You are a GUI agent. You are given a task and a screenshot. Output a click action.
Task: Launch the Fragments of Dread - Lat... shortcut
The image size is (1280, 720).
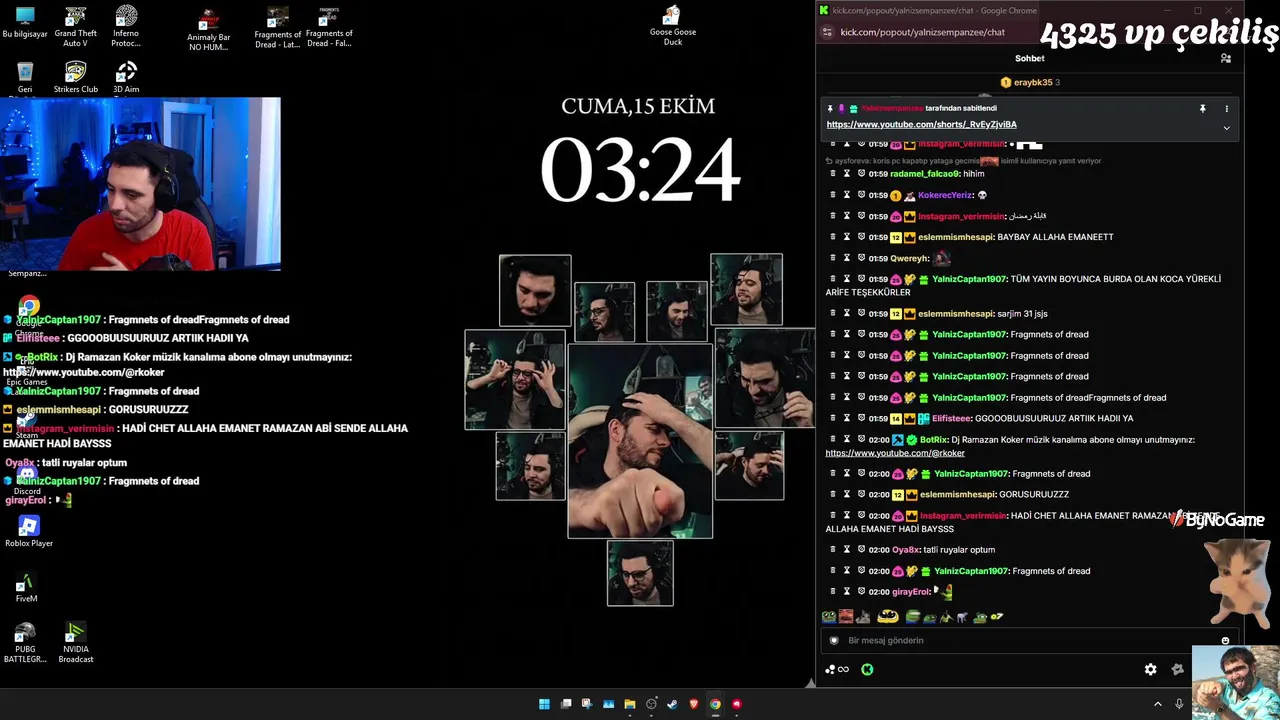pyautogui.click(x=277, y=27)
